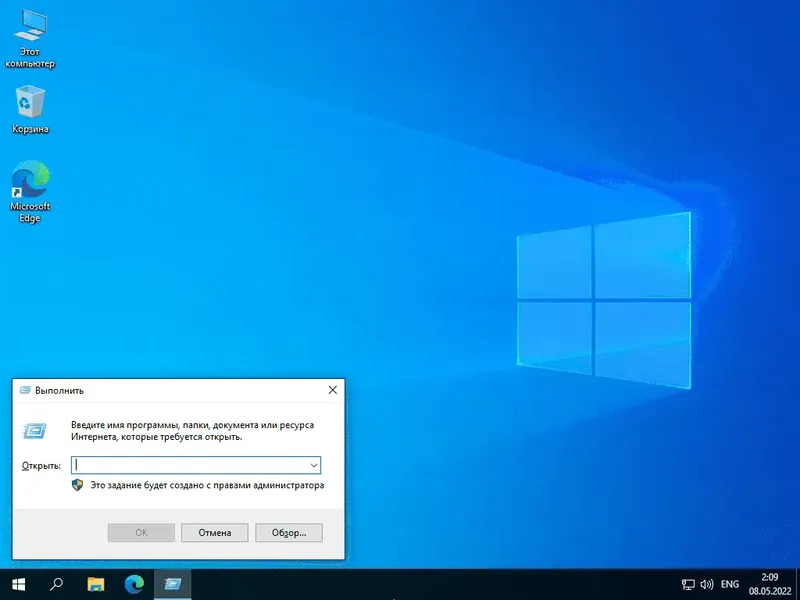Image resolution: width=800 pixels, height=600 pixels.
Task: Click the network icon in the system tray
Action: (686, 584)
